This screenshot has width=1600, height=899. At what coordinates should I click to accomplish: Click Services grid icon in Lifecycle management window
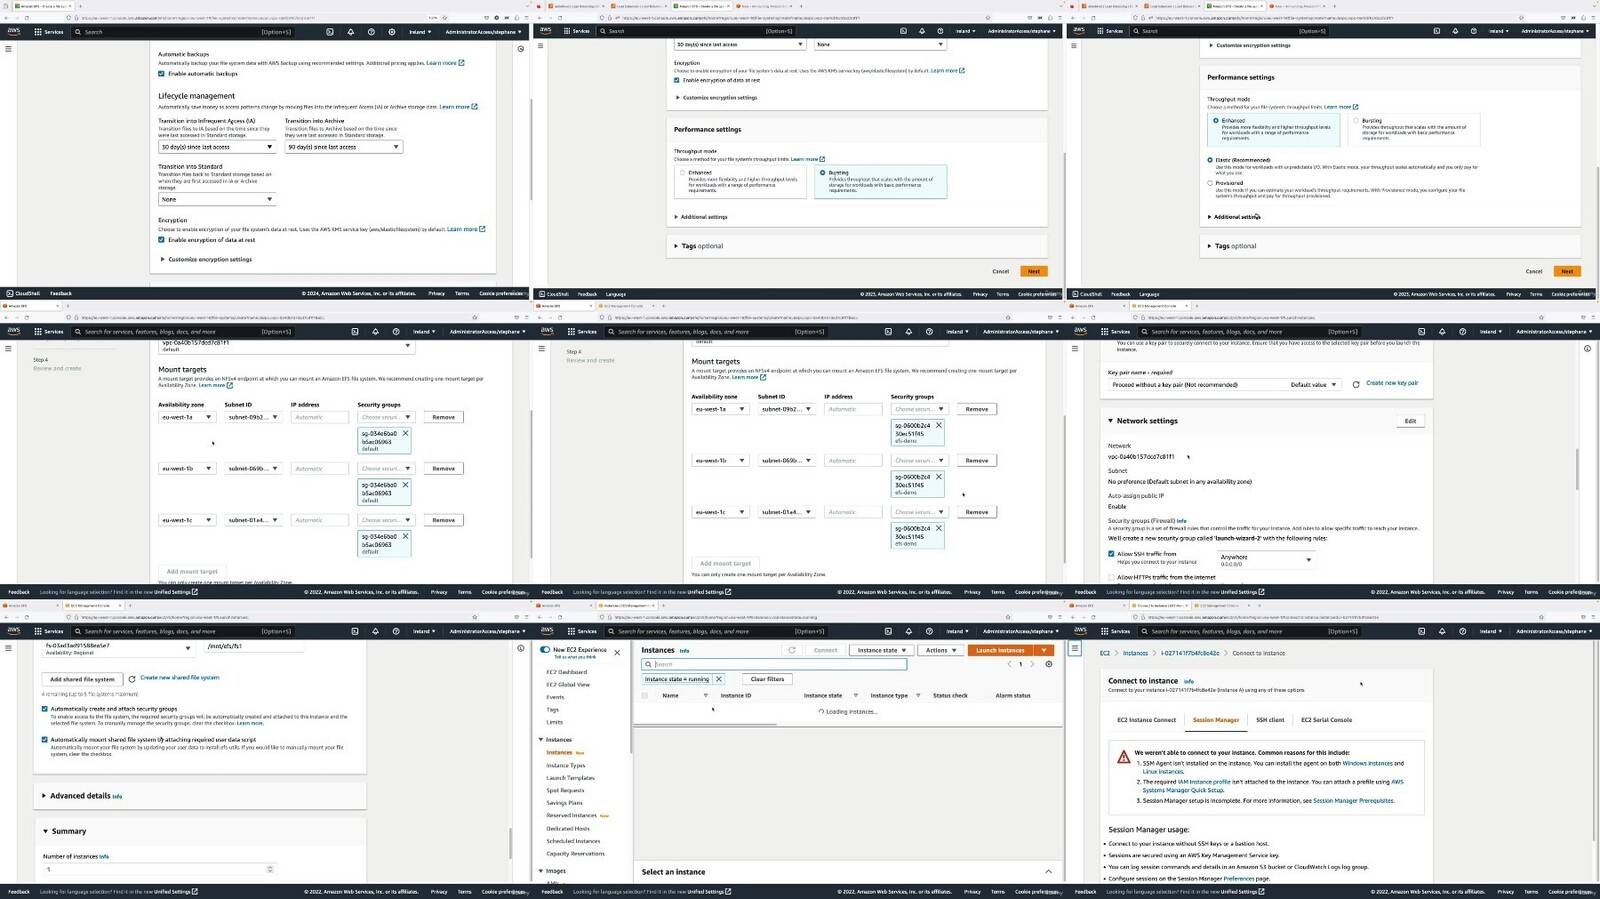pyautogui.click(x=38, y=32)
